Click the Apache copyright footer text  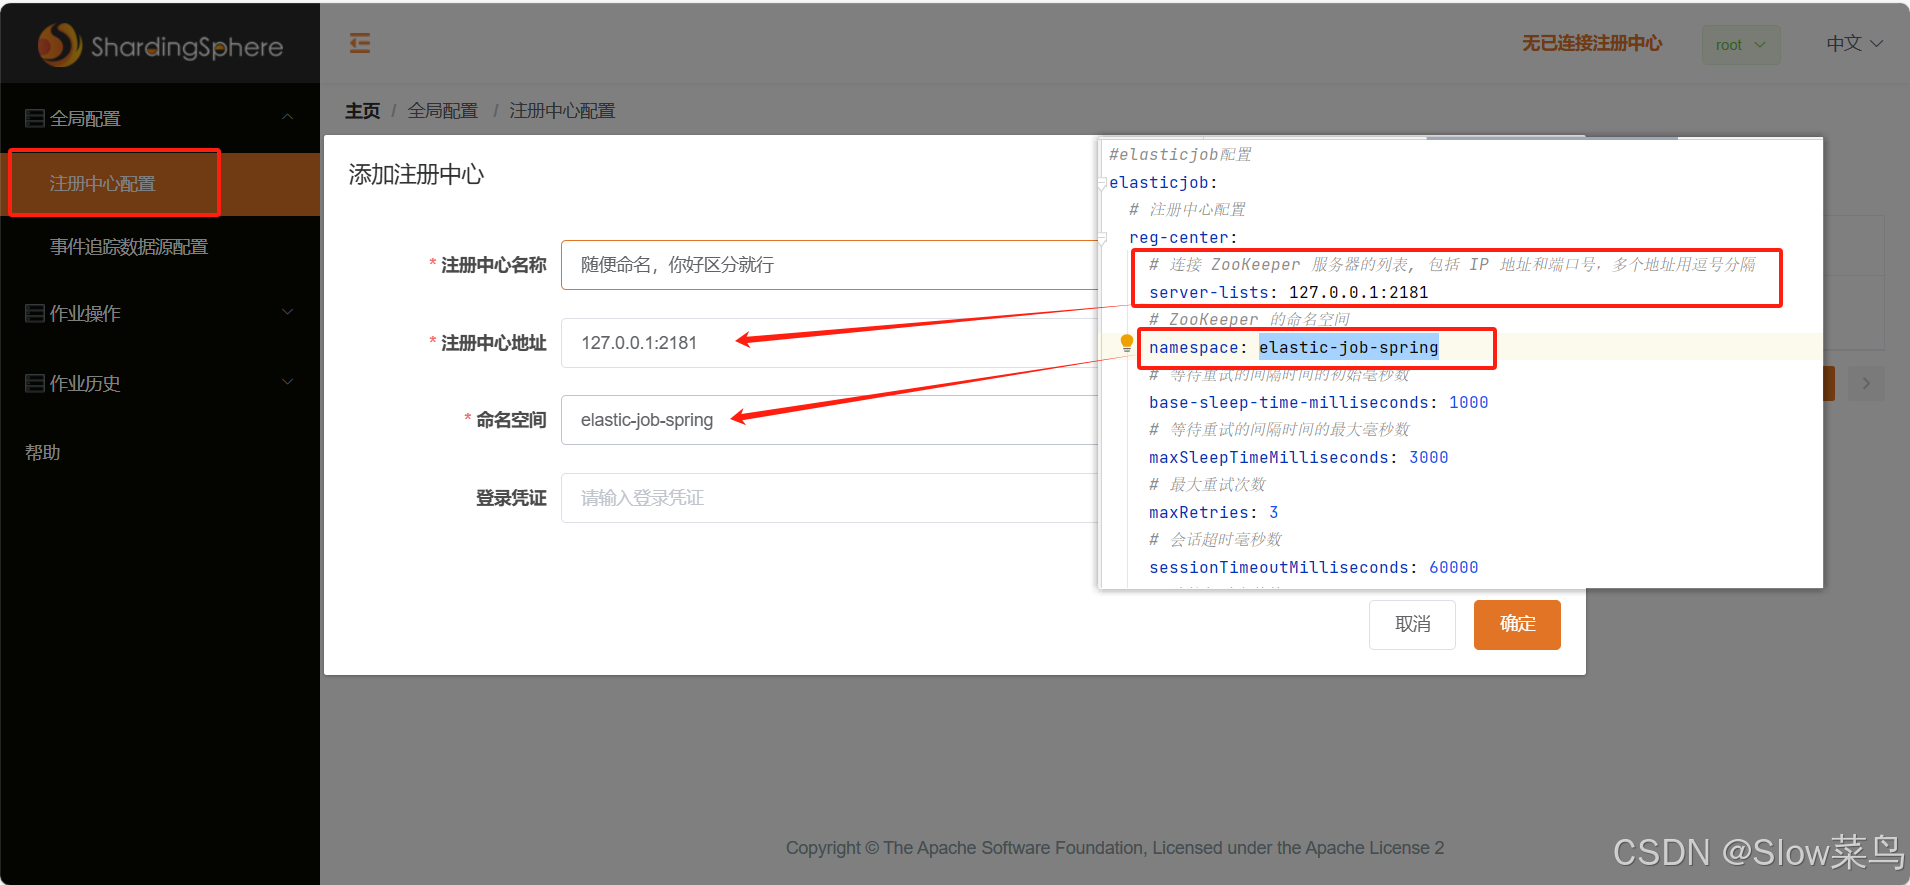(1115, 848)
